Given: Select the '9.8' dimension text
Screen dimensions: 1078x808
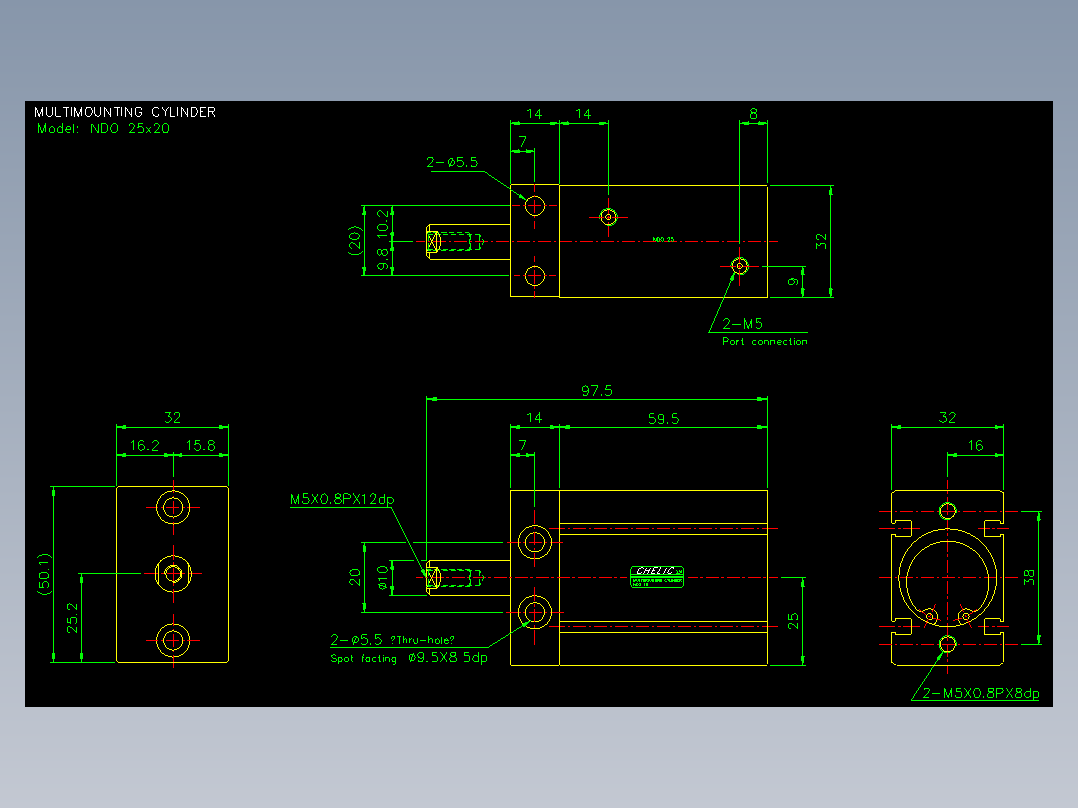Looking at the screenshot, I should (383, 259).
